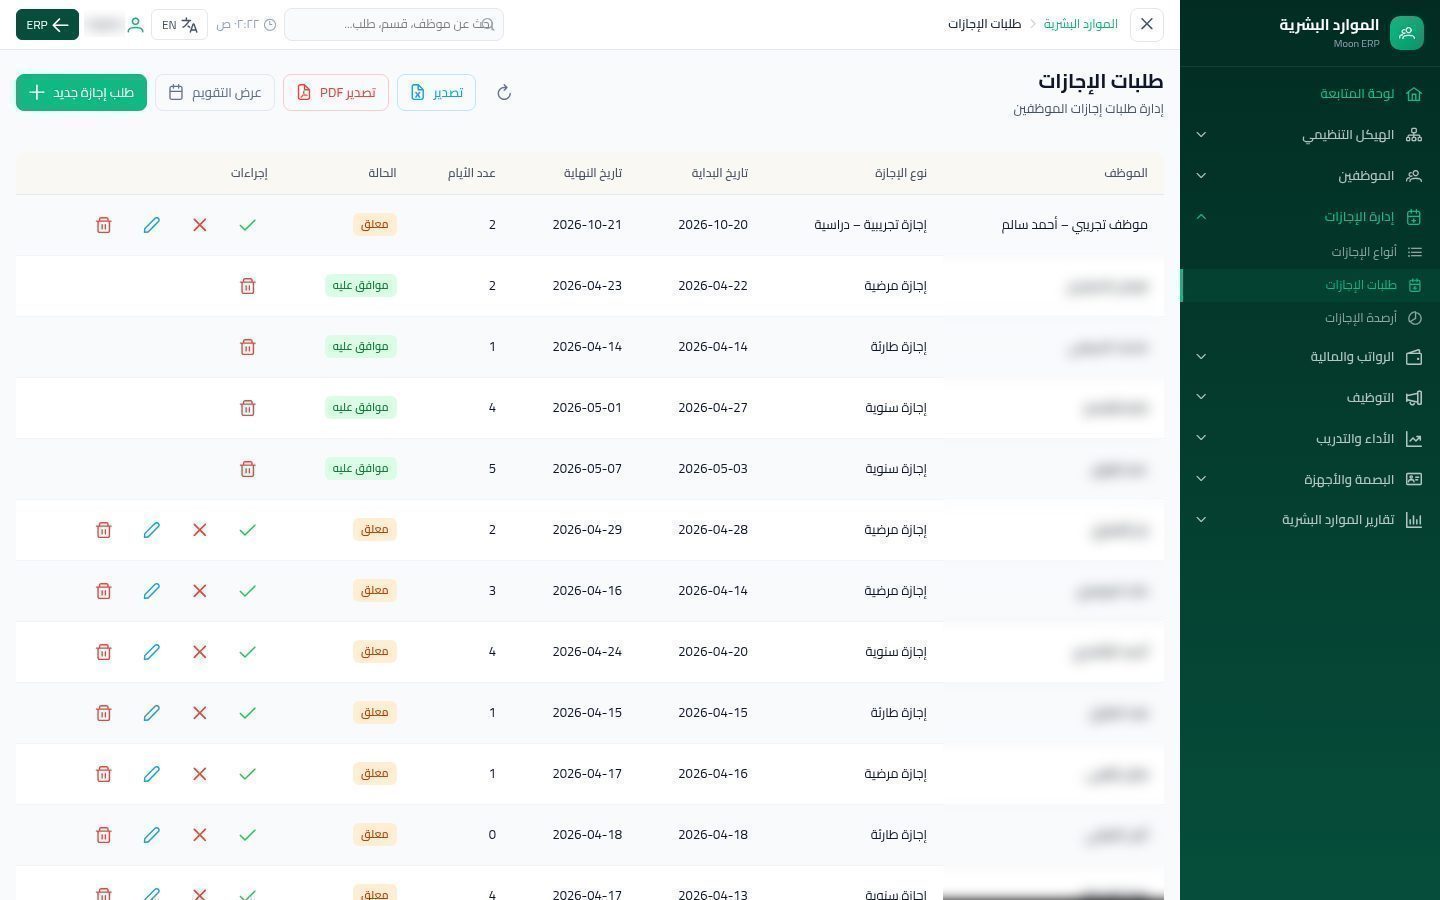Click the نوع الإجازة column header
This screenshot has width=1440, height=900.
[x=901, y=173]
